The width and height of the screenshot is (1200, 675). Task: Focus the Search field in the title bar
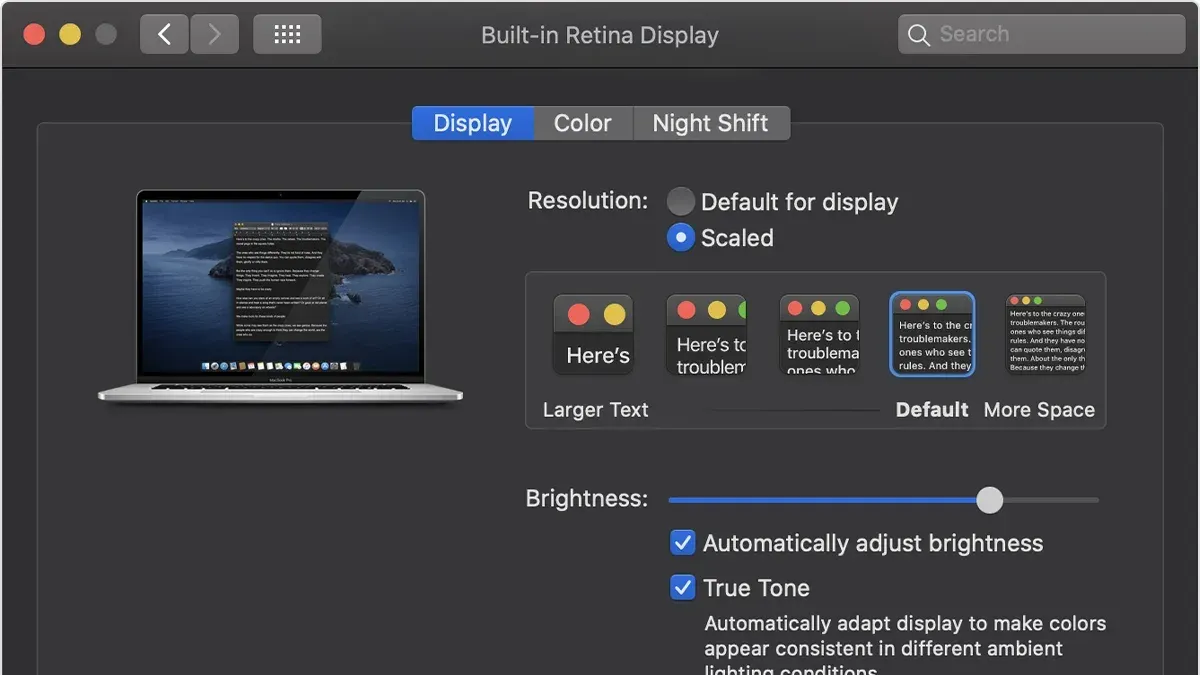[1041, 35]
